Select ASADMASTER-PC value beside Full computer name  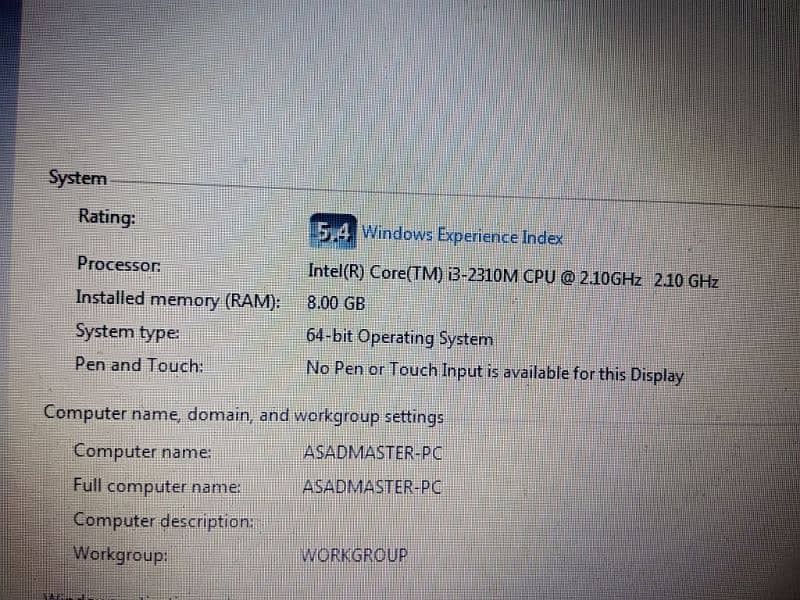[372, 487]
